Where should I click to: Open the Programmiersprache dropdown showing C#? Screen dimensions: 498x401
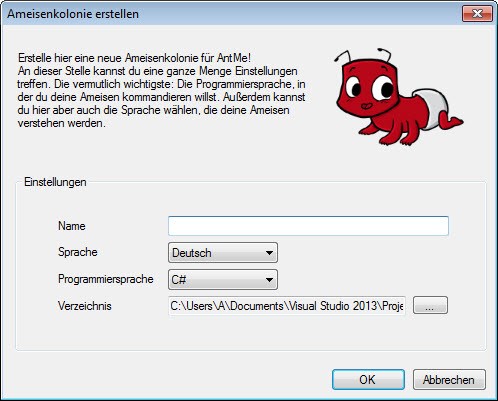coord(223,279)
